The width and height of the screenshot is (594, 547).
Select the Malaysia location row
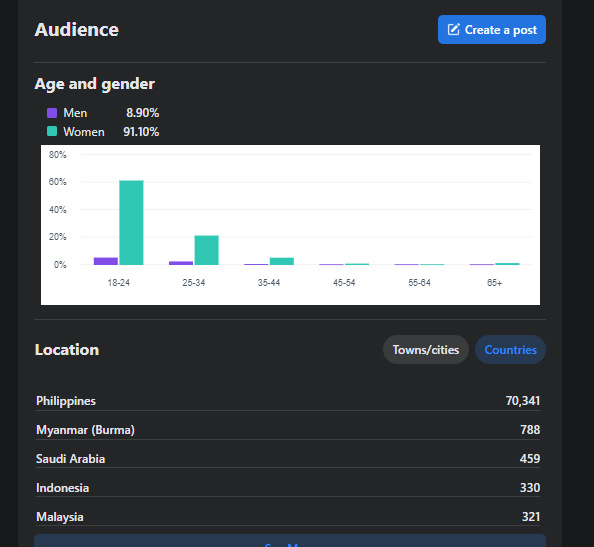(288, 517)
